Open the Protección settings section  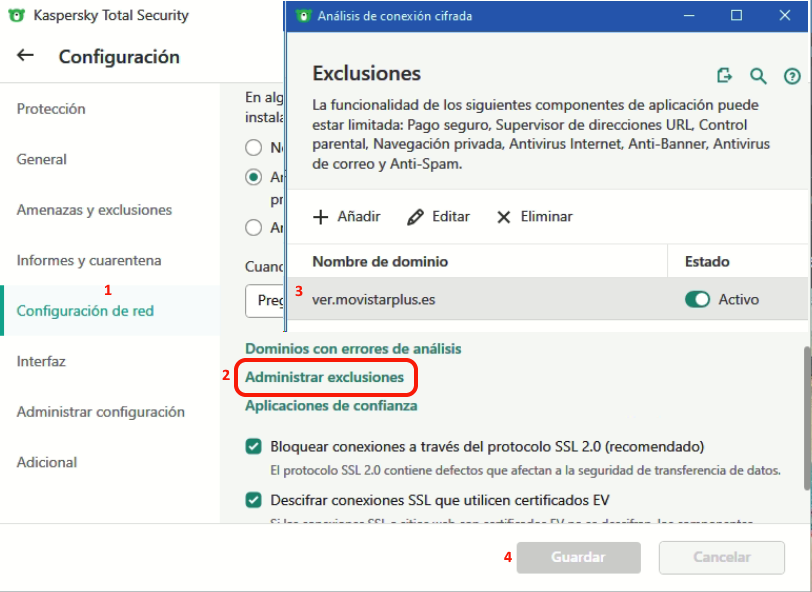click(51, 109)
